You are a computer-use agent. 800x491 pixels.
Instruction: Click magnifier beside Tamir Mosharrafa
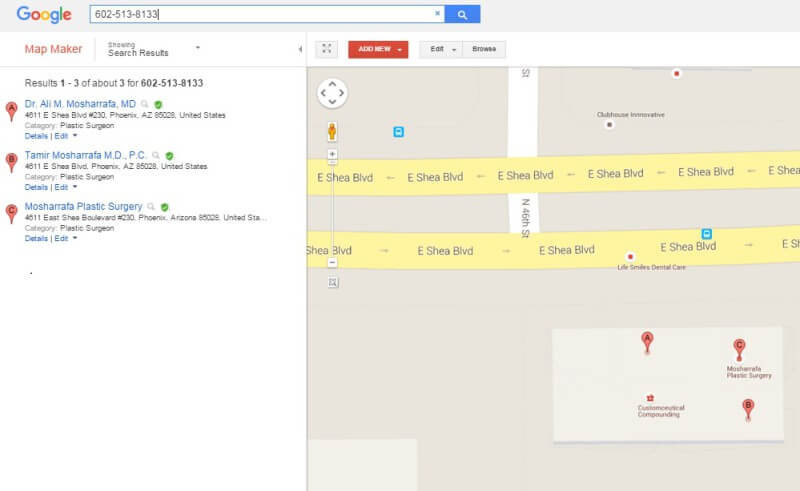tap(156, 155)
